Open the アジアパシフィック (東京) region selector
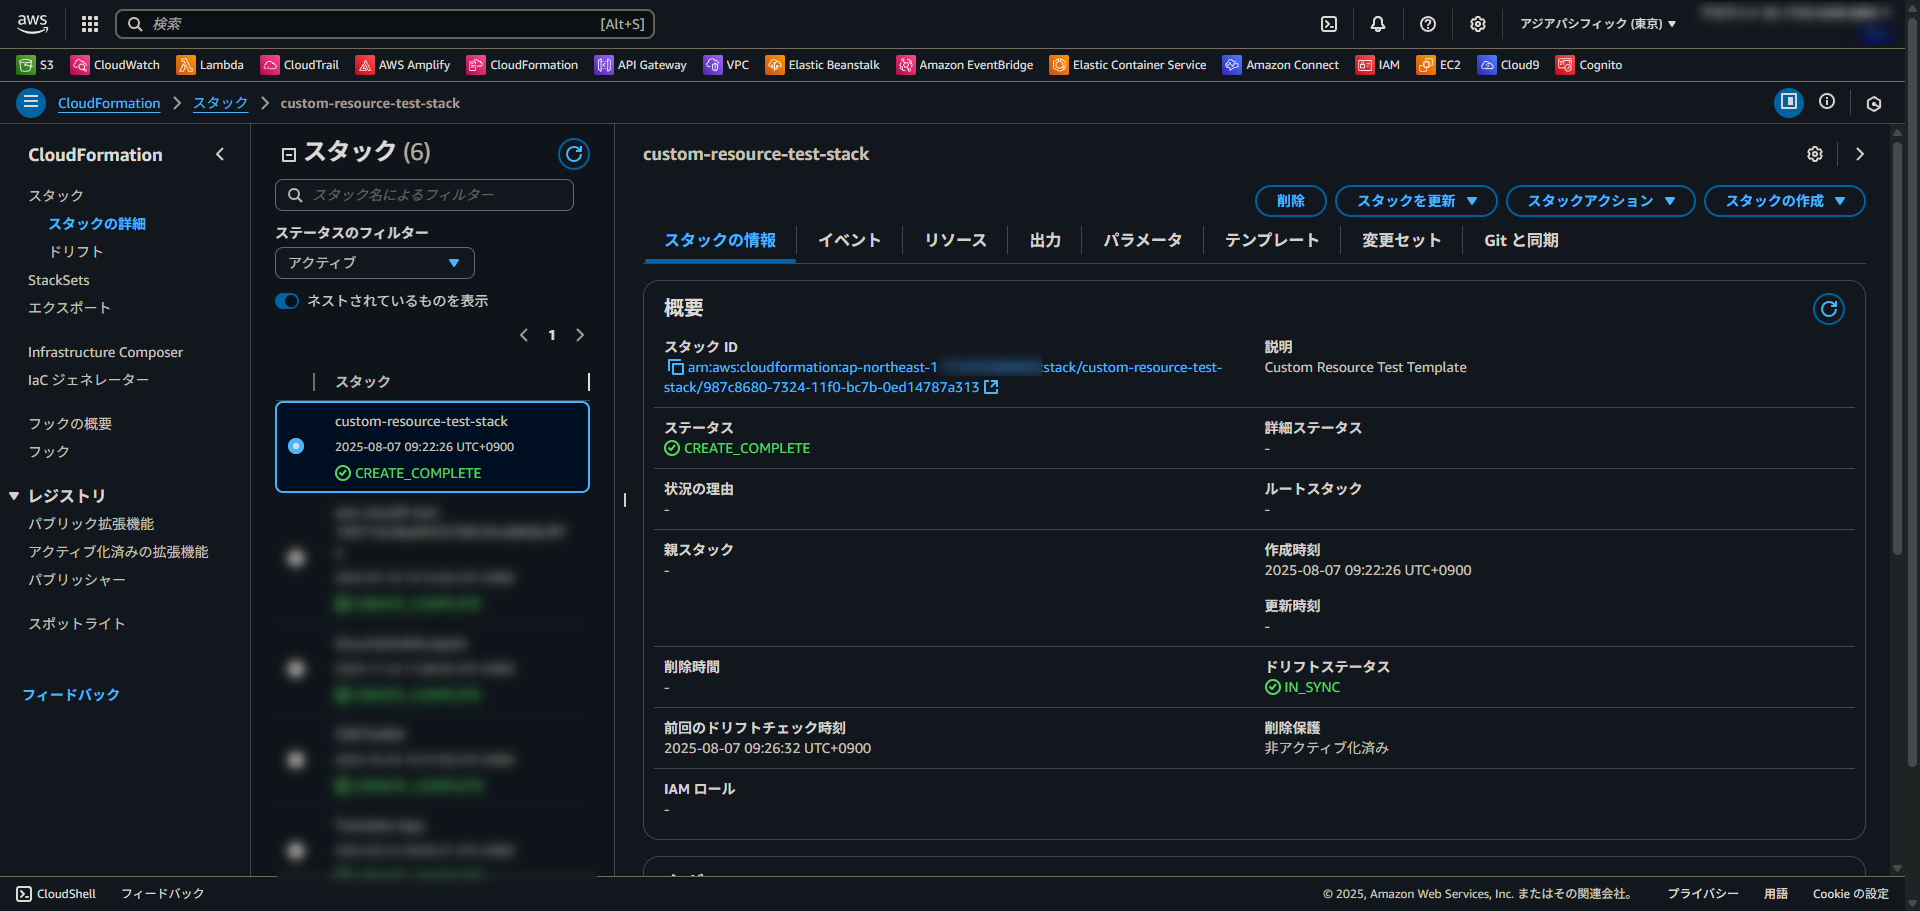1920x911 pixels. [1598, 24]
